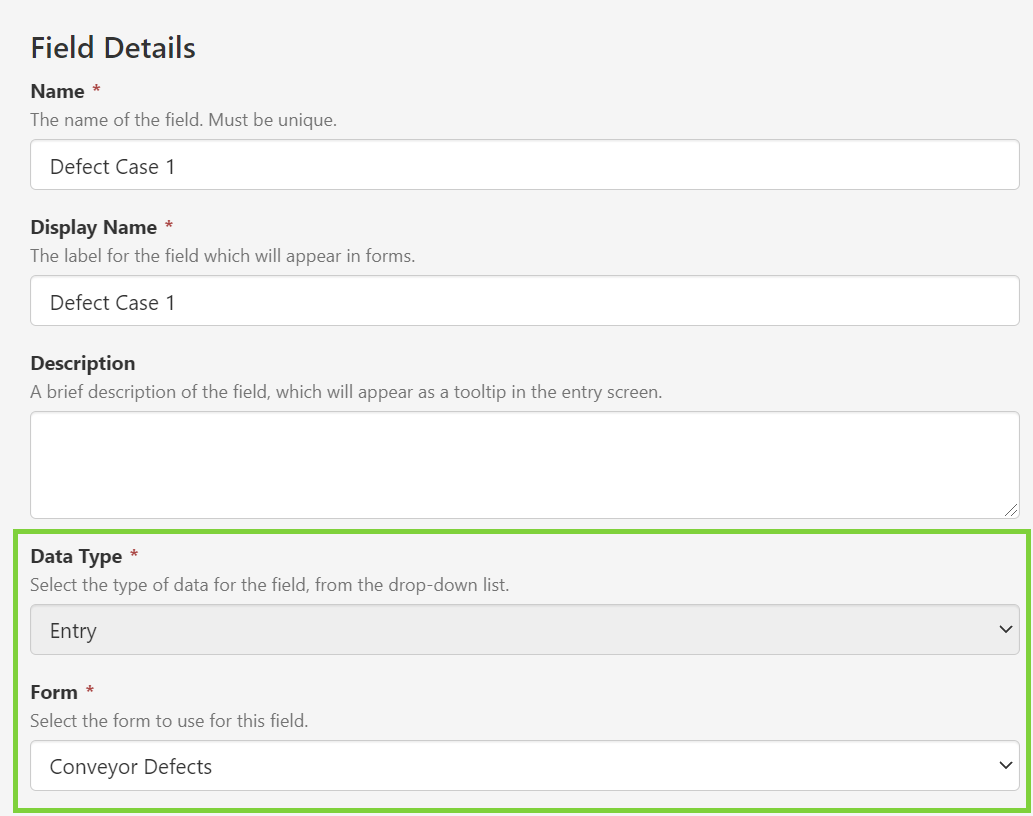The height and width of the screenshot is (816, 1033).
Task: Click the Name field label
Action: pyautogui.click(x=57, y=92)
